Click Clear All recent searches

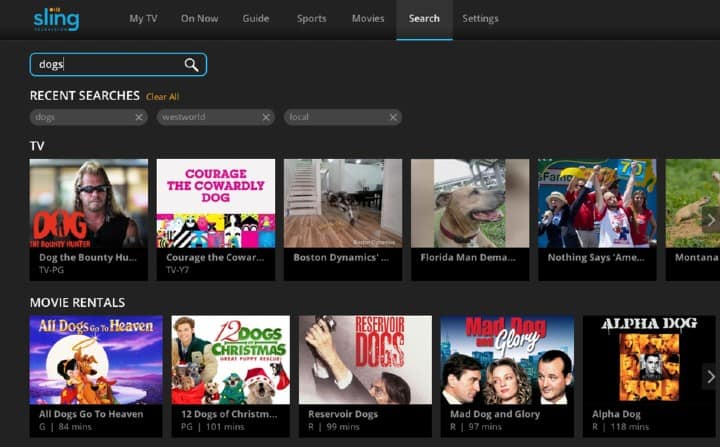pyautogui.click(x=163, y=97)
